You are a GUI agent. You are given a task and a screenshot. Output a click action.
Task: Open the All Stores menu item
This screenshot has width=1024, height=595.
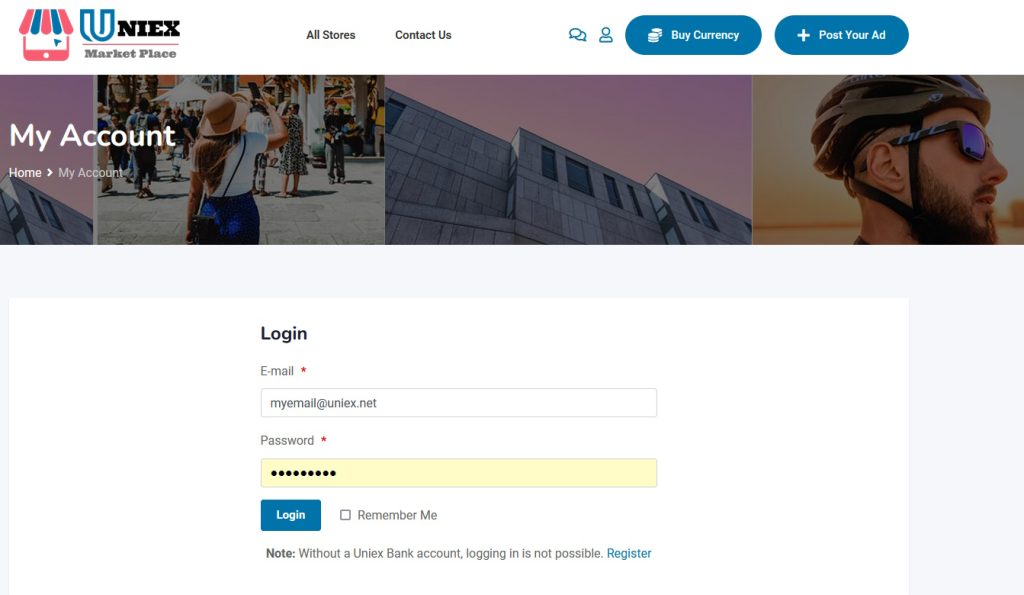(x=330, y=35)
